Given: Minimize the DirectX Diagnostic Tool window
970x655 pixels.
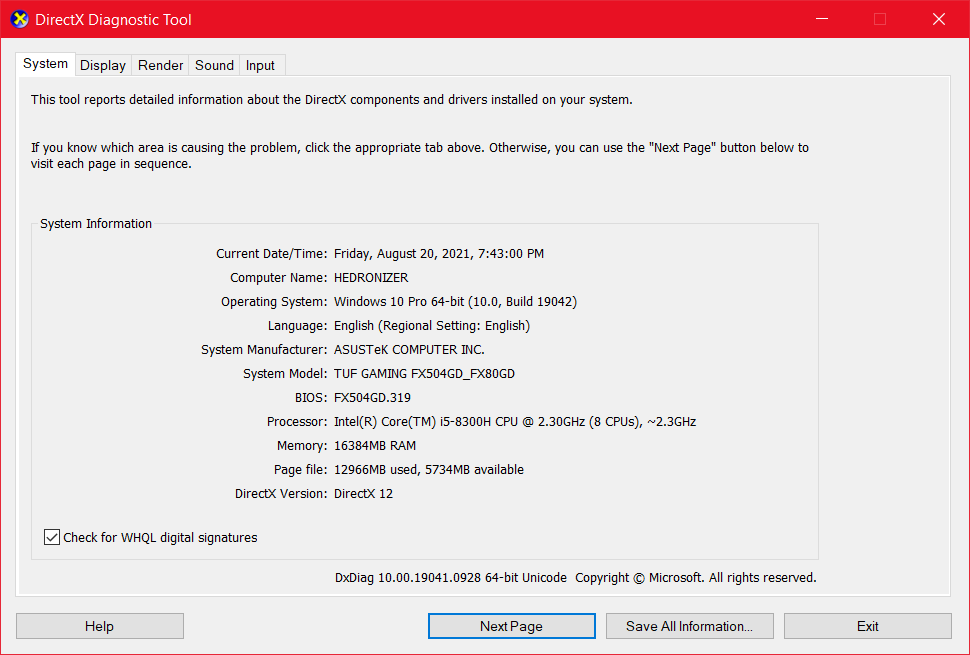Looking at the screenshot, I should tap(822, 19).
